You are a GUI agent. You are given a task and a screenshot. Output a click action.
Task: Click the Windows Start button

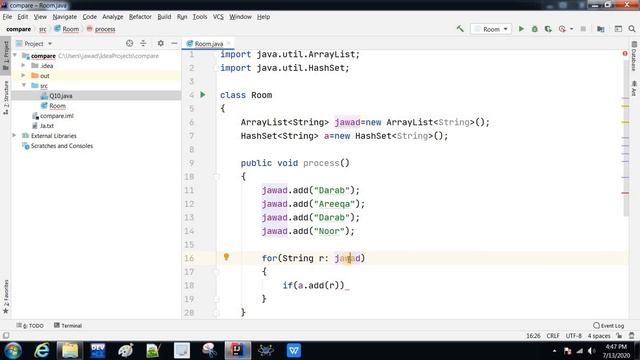(13, 351)
